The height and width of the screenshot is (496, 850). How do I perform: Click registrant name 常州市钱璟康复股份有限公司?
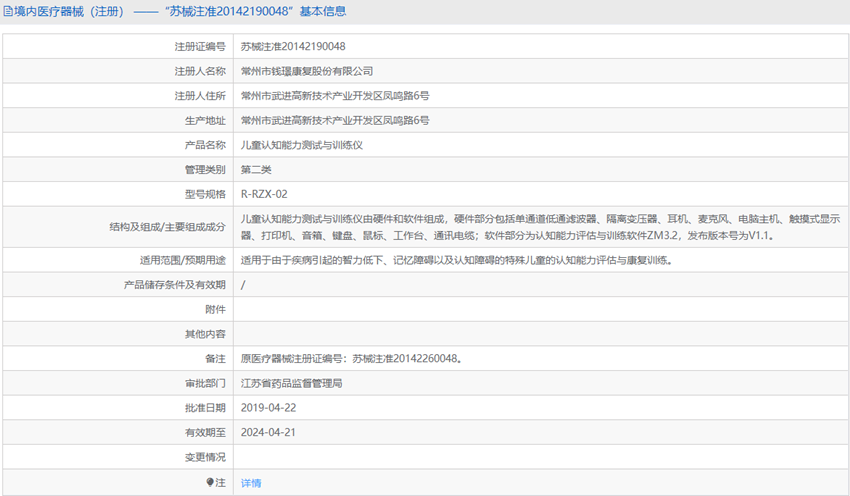pyautogui.click(x=307, y=71)
